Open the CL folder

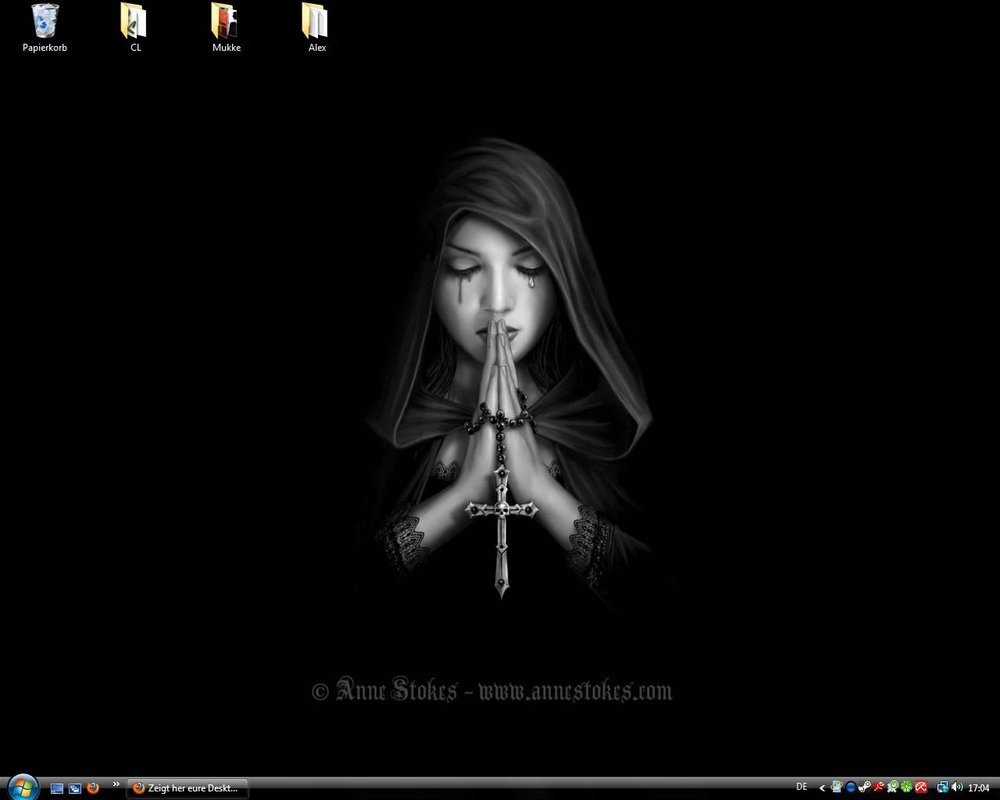pyautogui.click(x=135, y=21)
